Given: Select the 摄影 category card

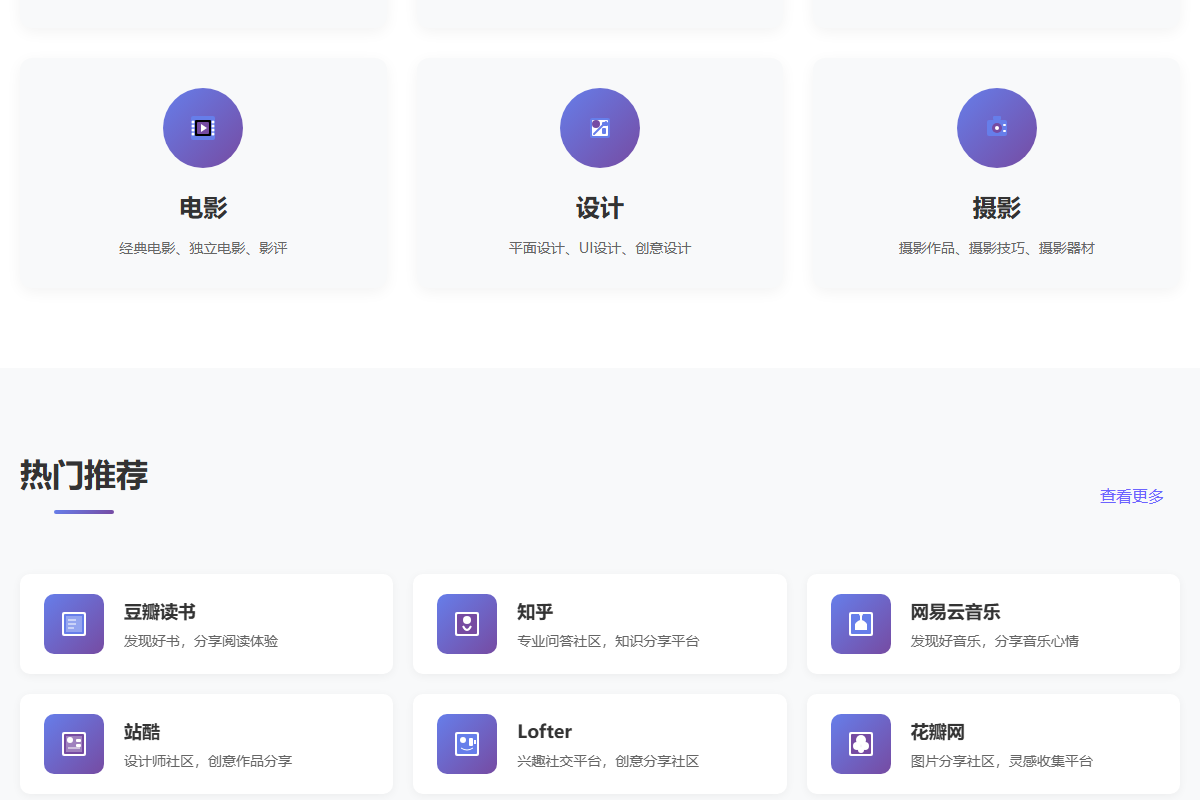Looking at the screenshot, I should coord(996,175).
